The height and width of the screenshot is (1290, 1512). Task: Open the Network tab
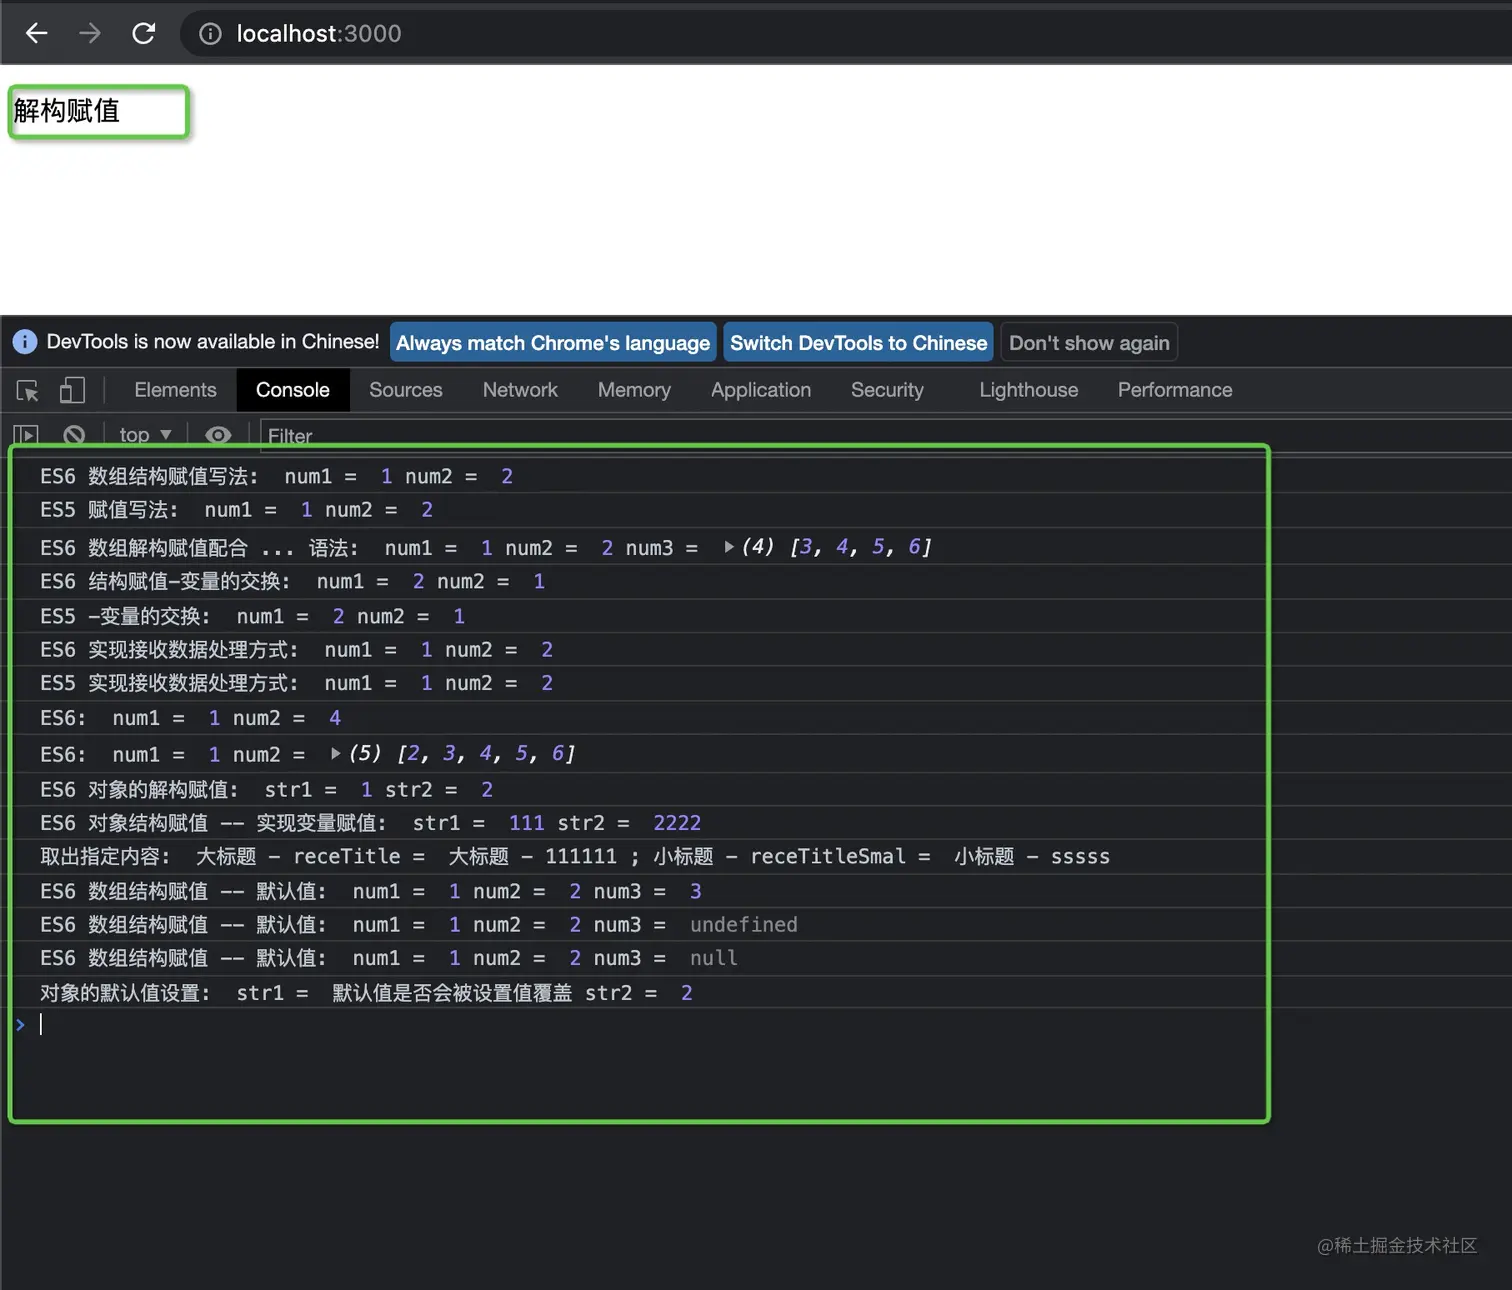point(520,390)
